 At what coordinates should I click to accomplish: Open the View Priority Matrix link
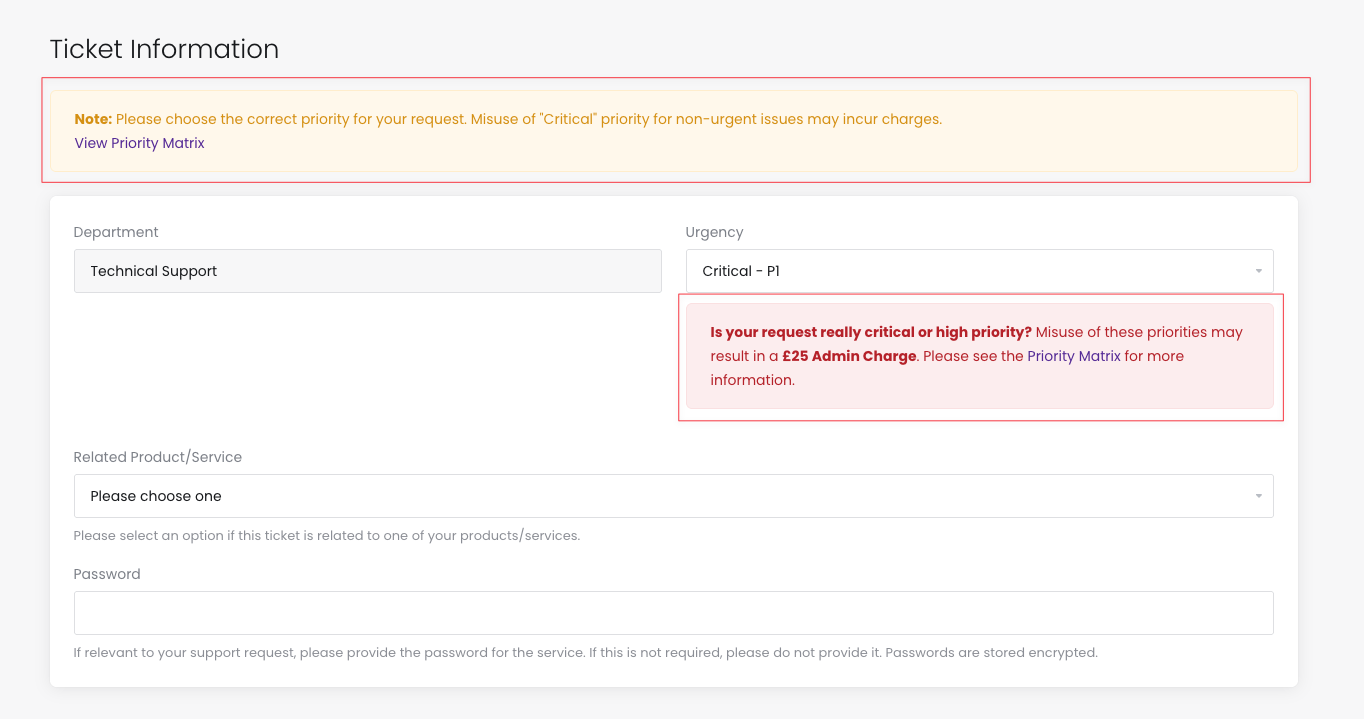[x=139, y=143]
